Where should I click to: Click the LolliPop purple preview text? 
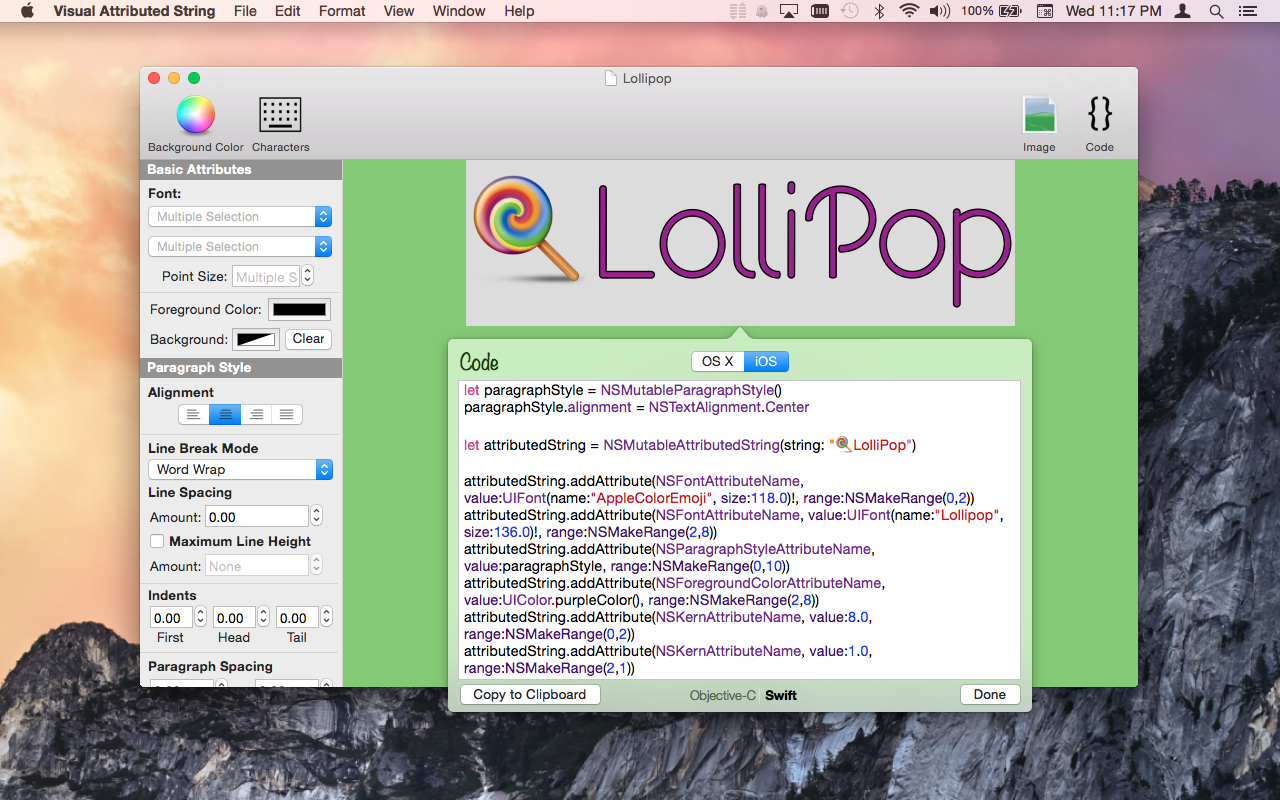[804, 244]
